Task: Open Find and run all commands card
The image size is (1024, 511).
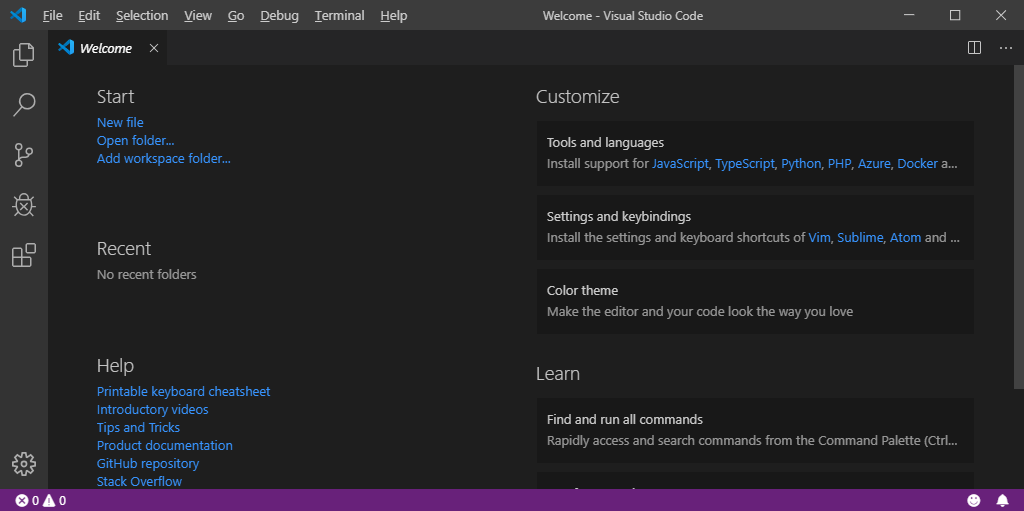Action: click(755, 431)
